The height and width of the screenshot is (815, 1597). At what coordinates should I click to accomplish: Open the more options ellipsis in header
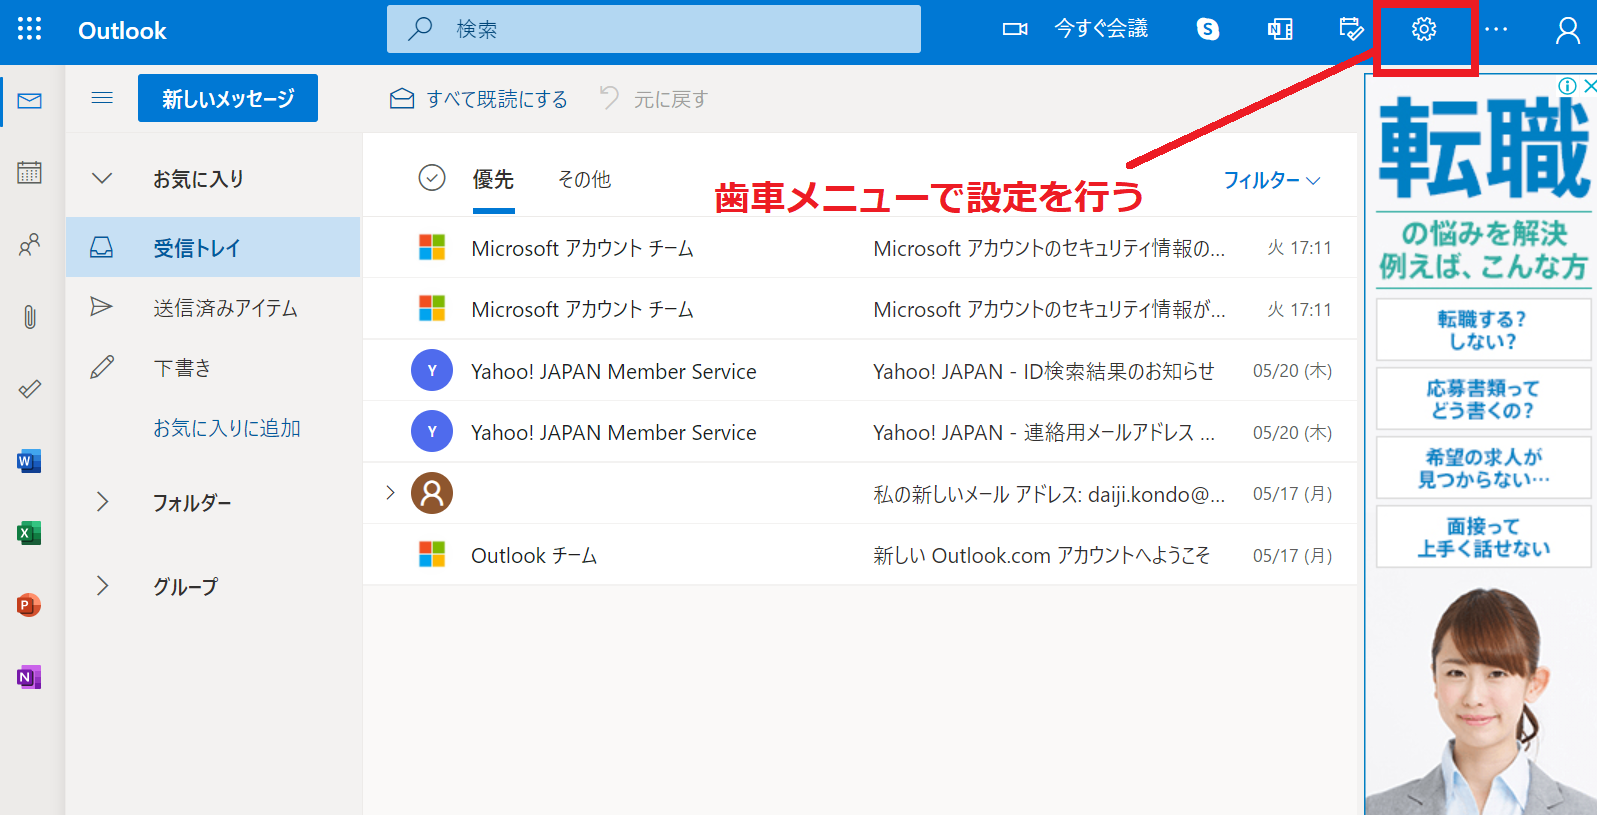(1496, 29)
